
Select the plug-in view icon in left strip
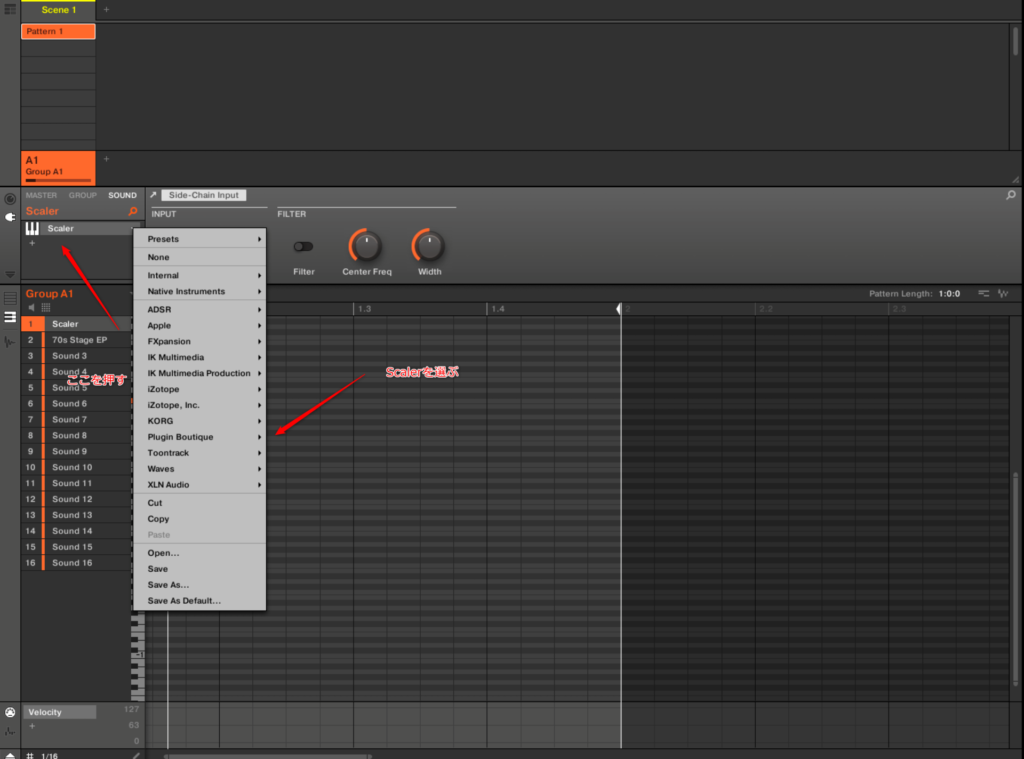coord(10,216)
